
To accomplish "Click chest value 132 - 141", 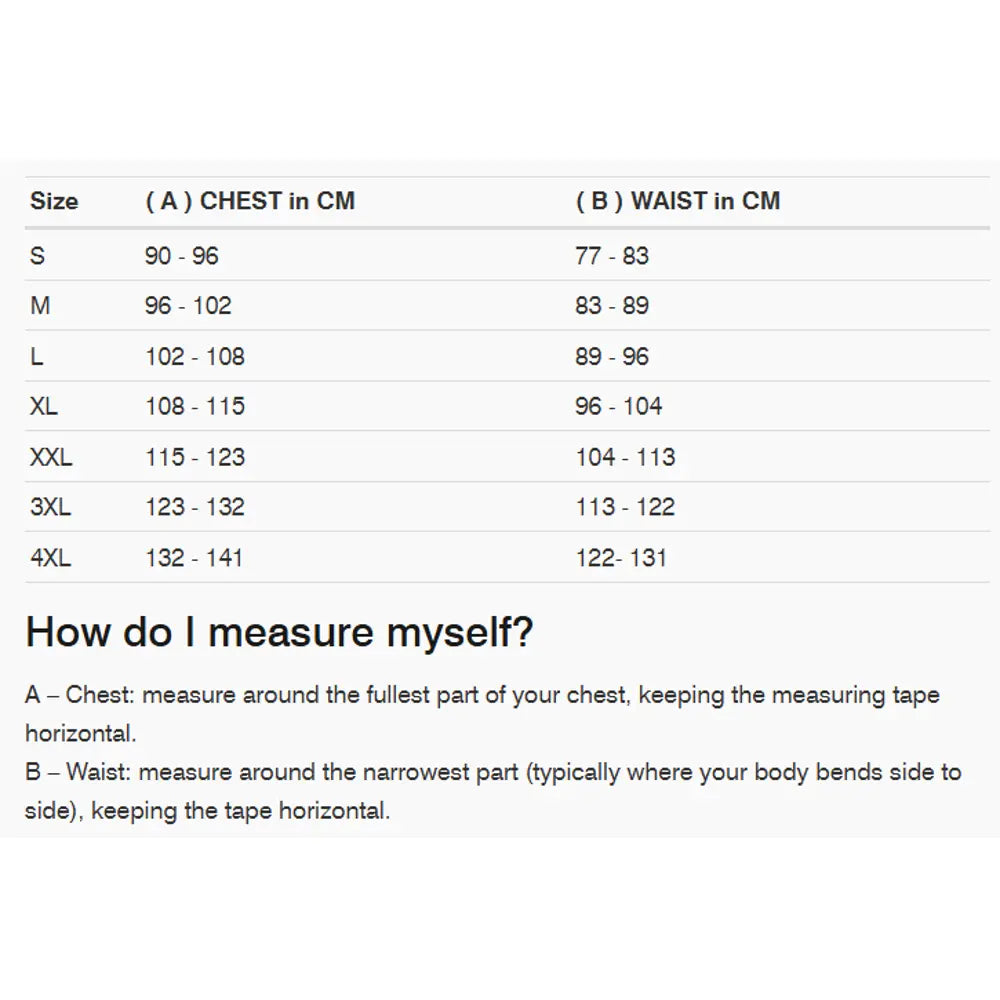I will click(x=194, y=558).
